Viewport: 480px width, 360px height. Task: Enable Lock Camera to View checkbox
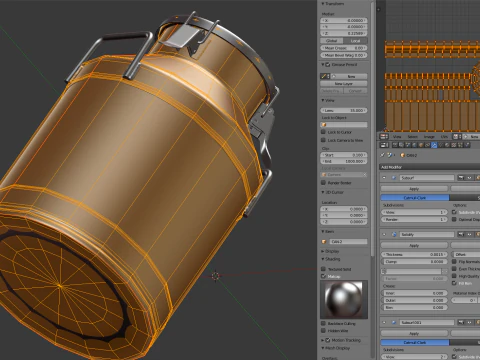coord(323,140)
